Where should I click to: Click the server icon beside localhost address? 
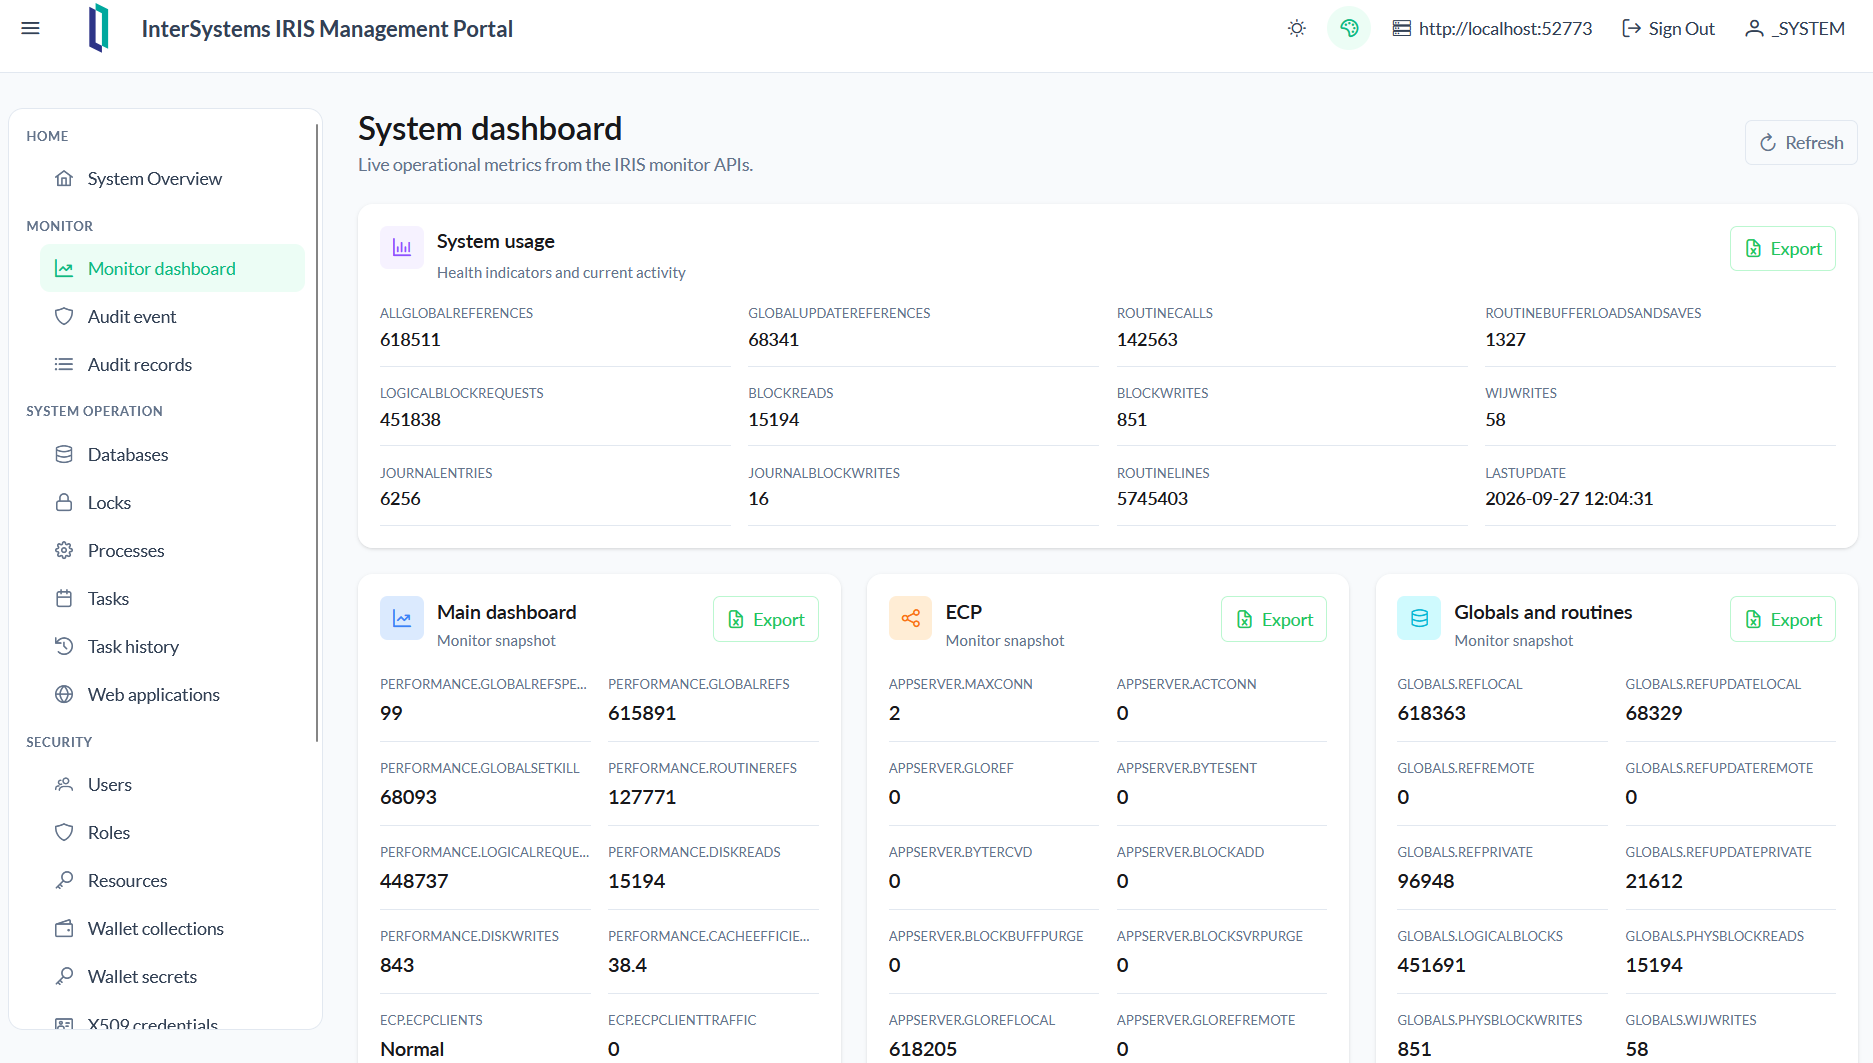click(1402, 28)
